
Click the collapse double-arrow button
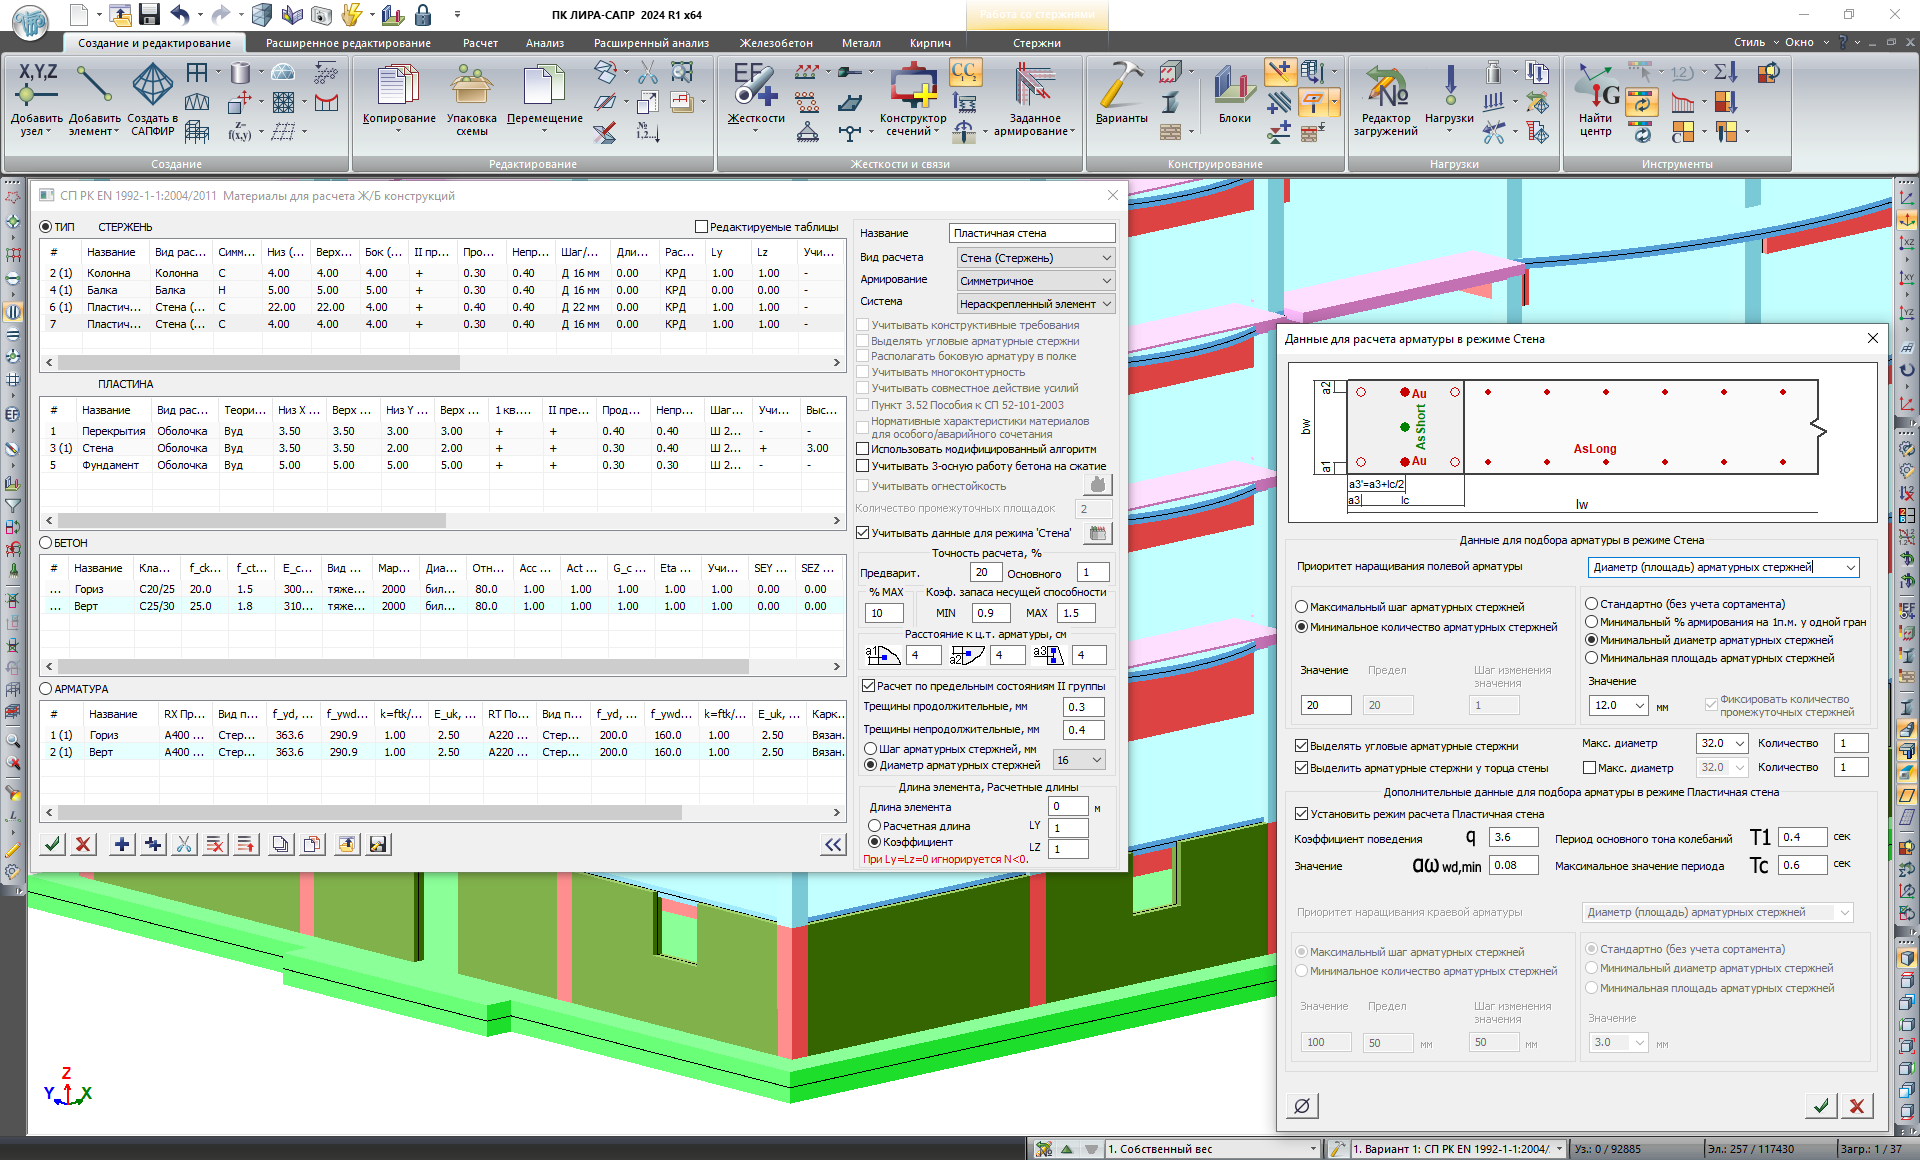pos(833,845)
